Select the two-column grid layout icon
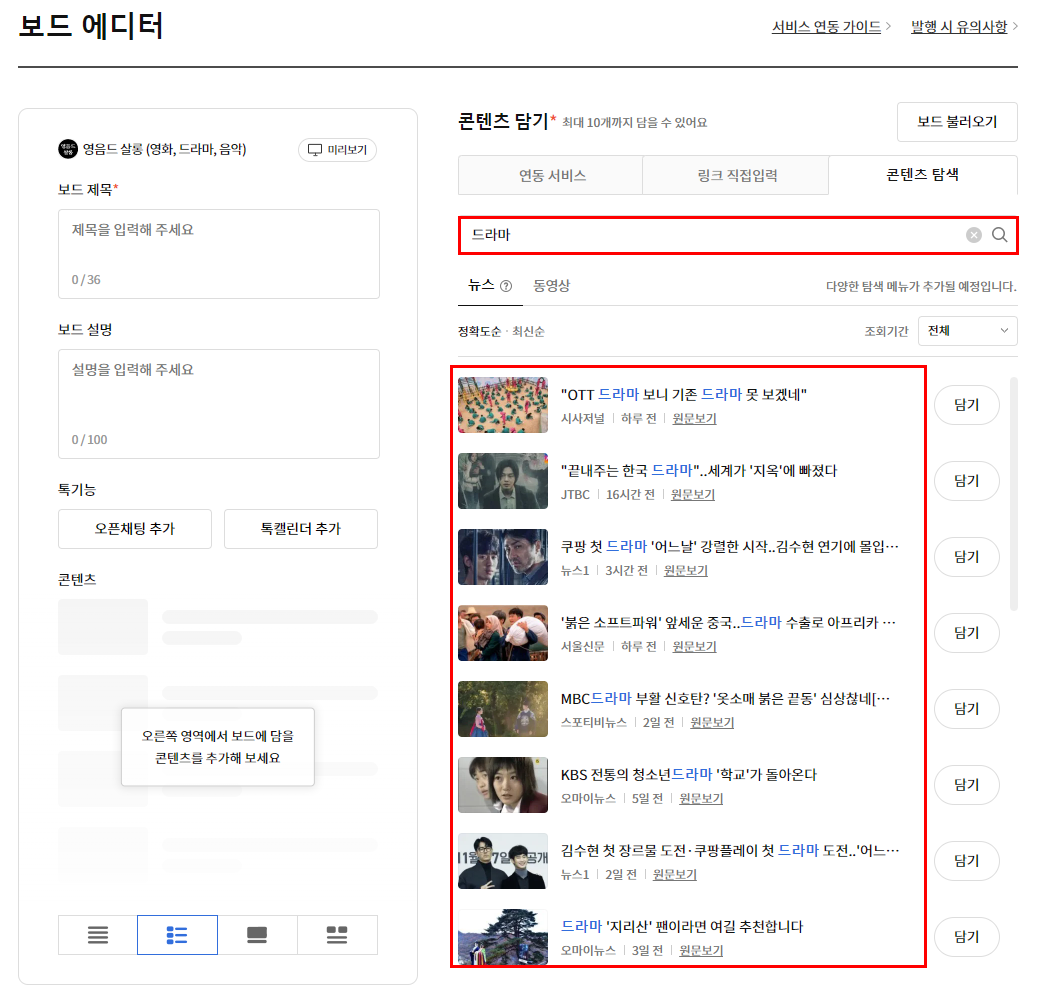The height and width of the screenshot is (999, 1044). tap(337, 934)
